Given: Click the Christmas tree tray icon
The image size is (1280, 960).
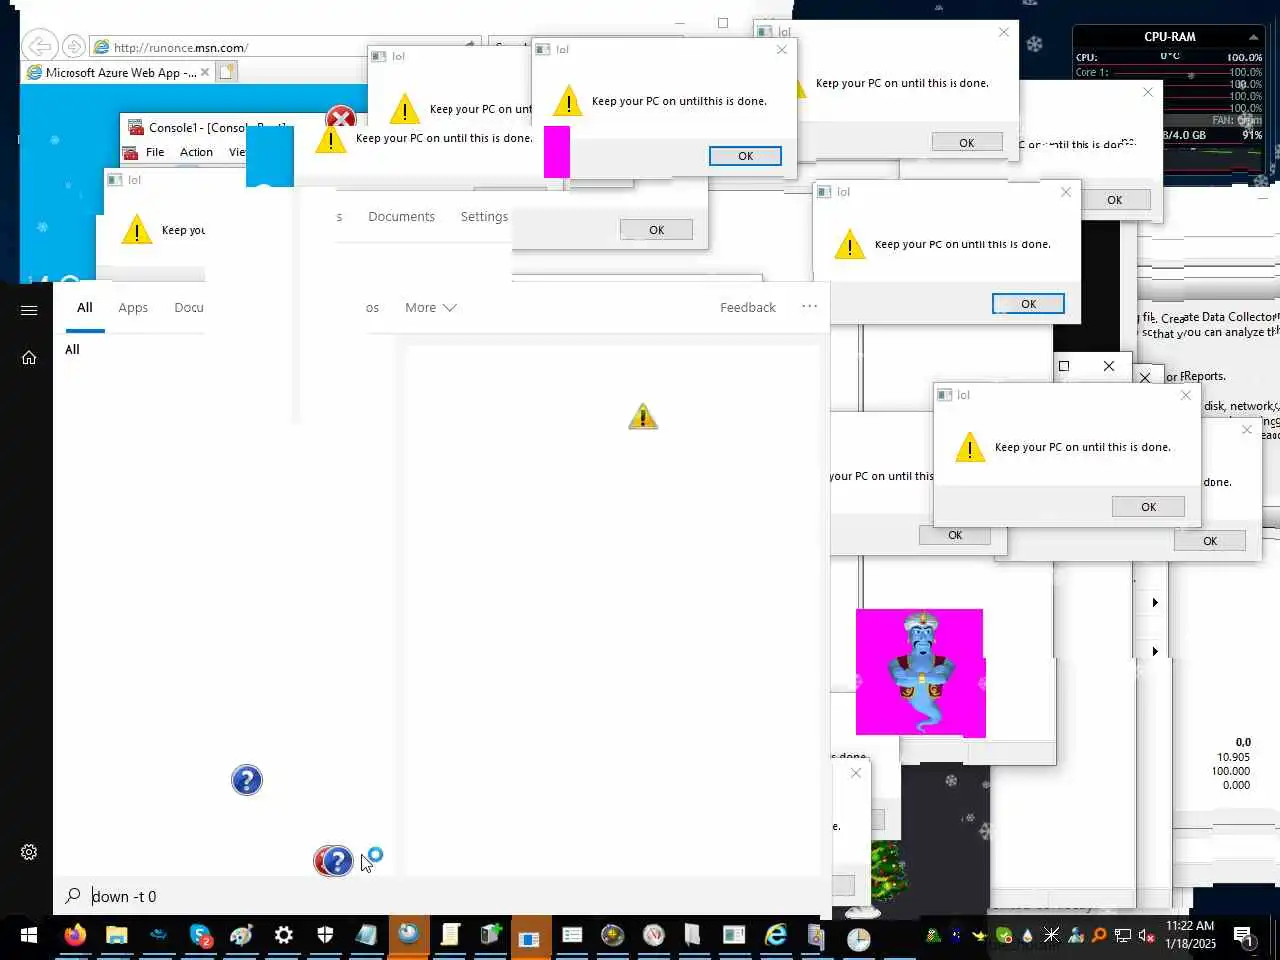Looking at the screenshot, I should [933, 936].
